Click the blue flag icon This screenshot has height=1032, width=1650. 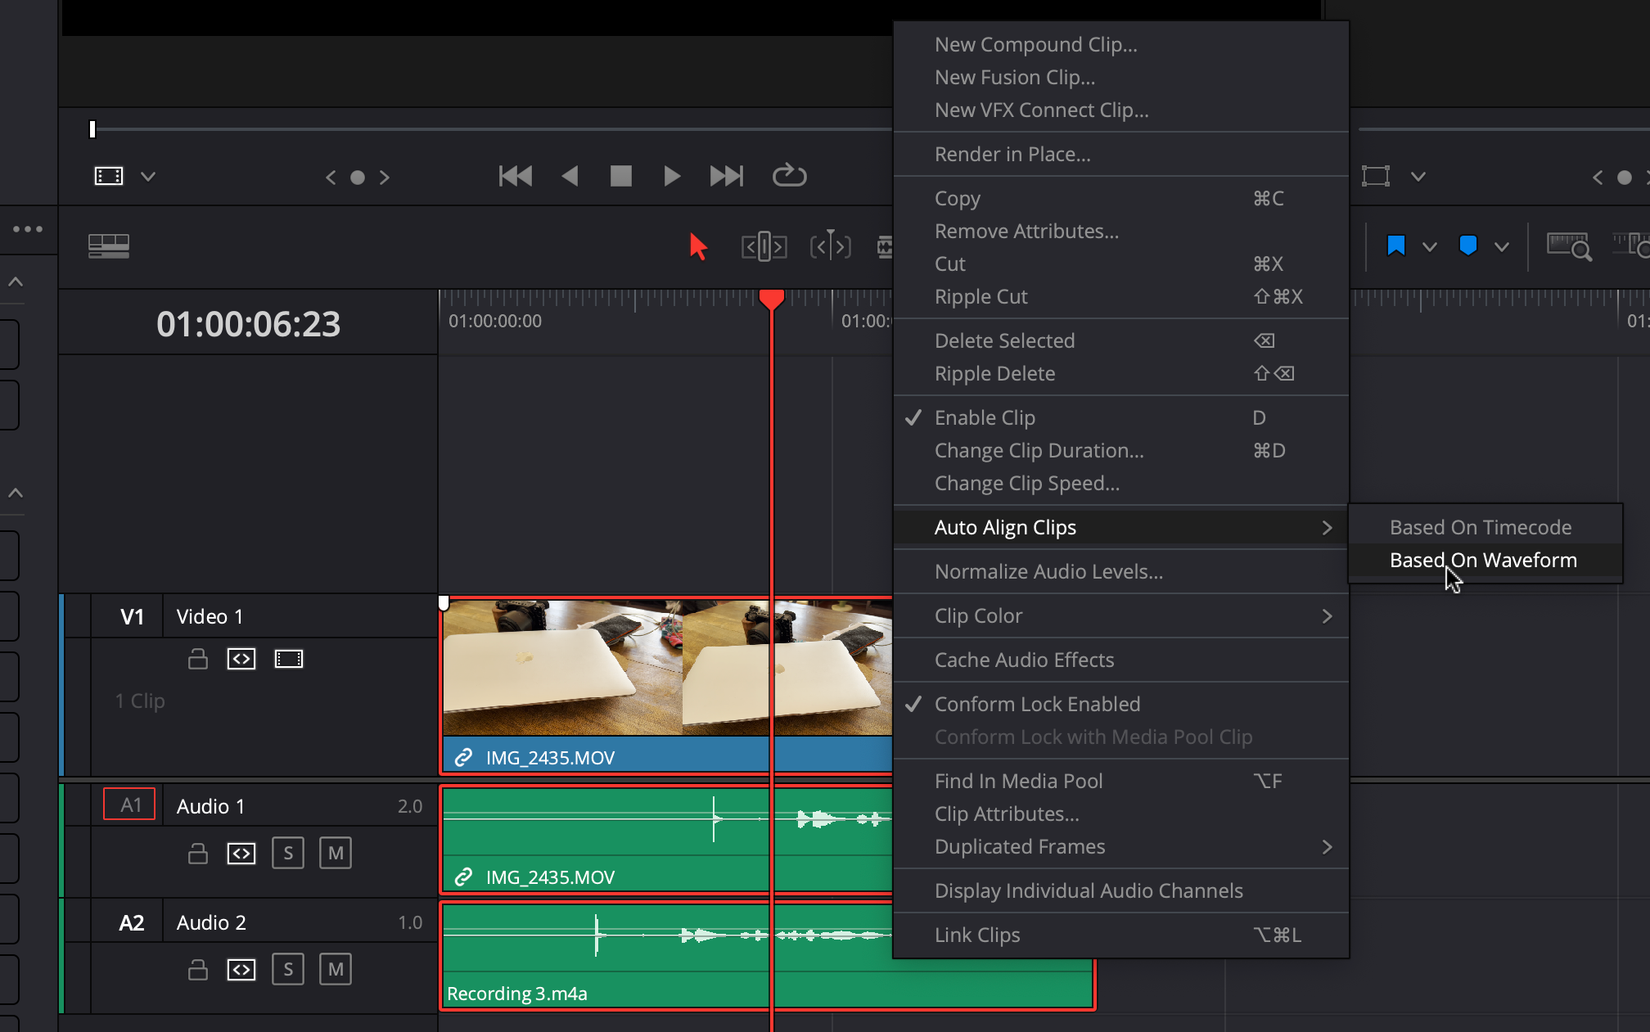click(1396, 246)
